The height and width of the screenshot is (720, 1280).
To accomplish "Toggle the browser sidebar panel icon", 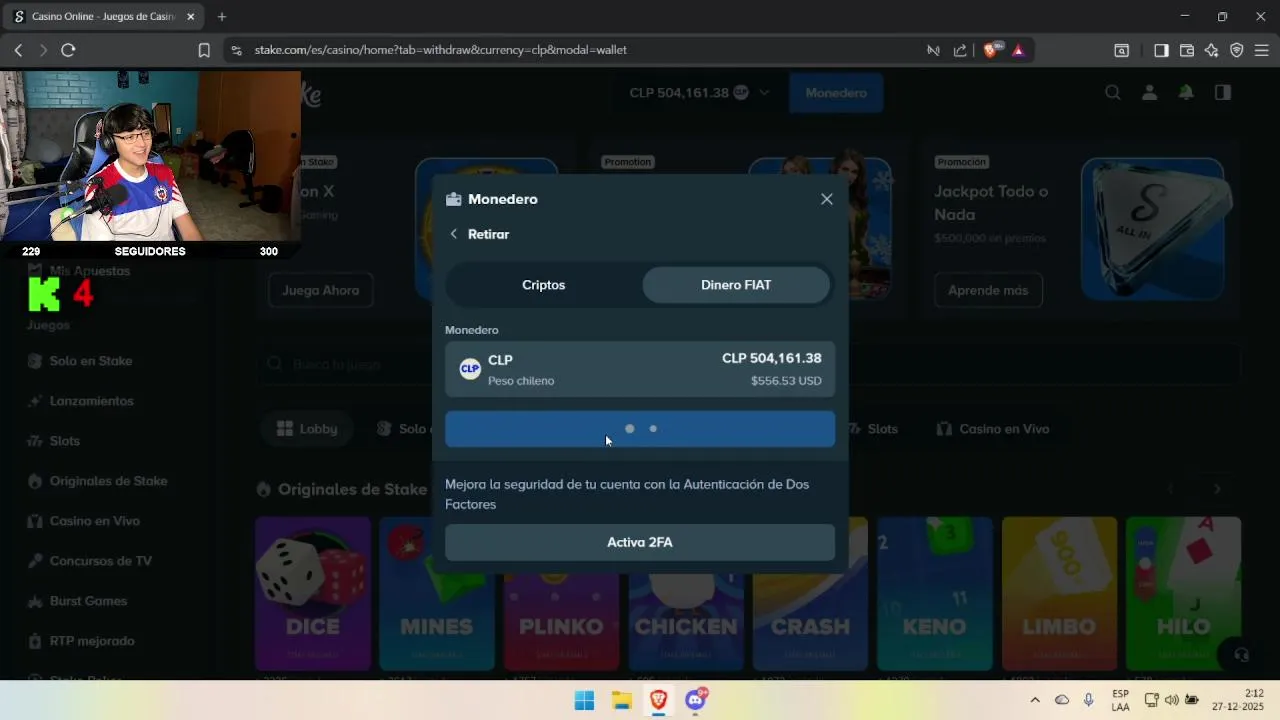I will click(x=1161, y=50).
